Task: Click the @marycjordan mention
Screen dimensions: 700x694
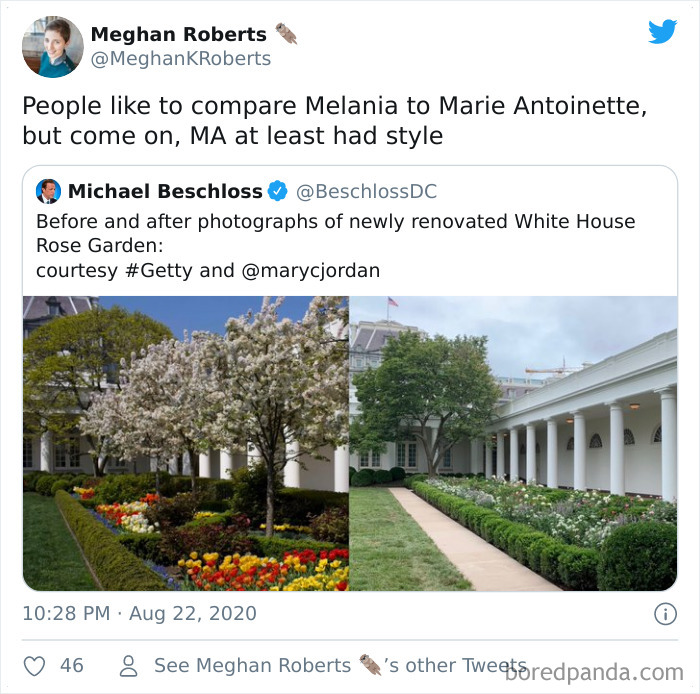Action: [x=311, y=271]
